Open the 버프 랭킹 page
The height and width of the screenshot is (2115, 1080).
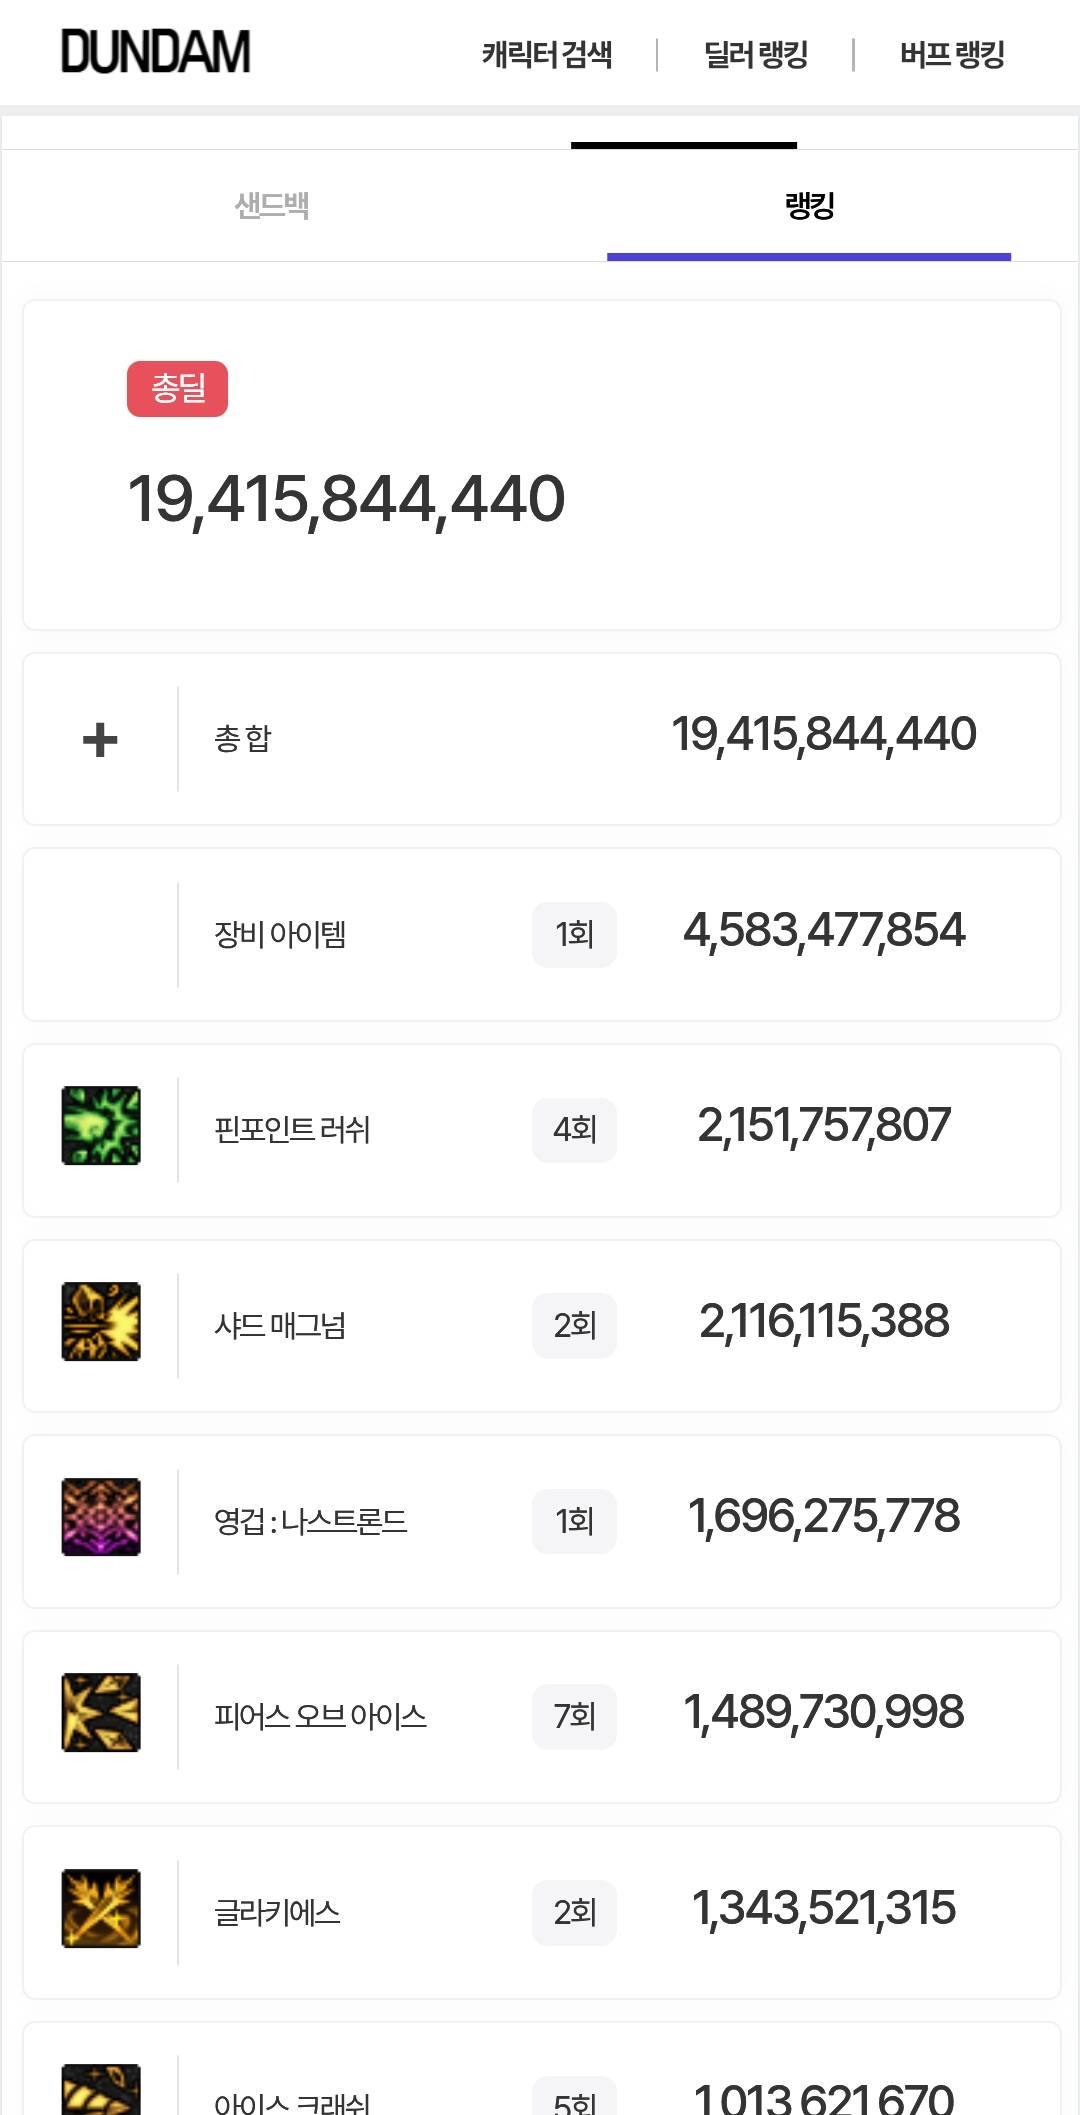pos(952,54)
